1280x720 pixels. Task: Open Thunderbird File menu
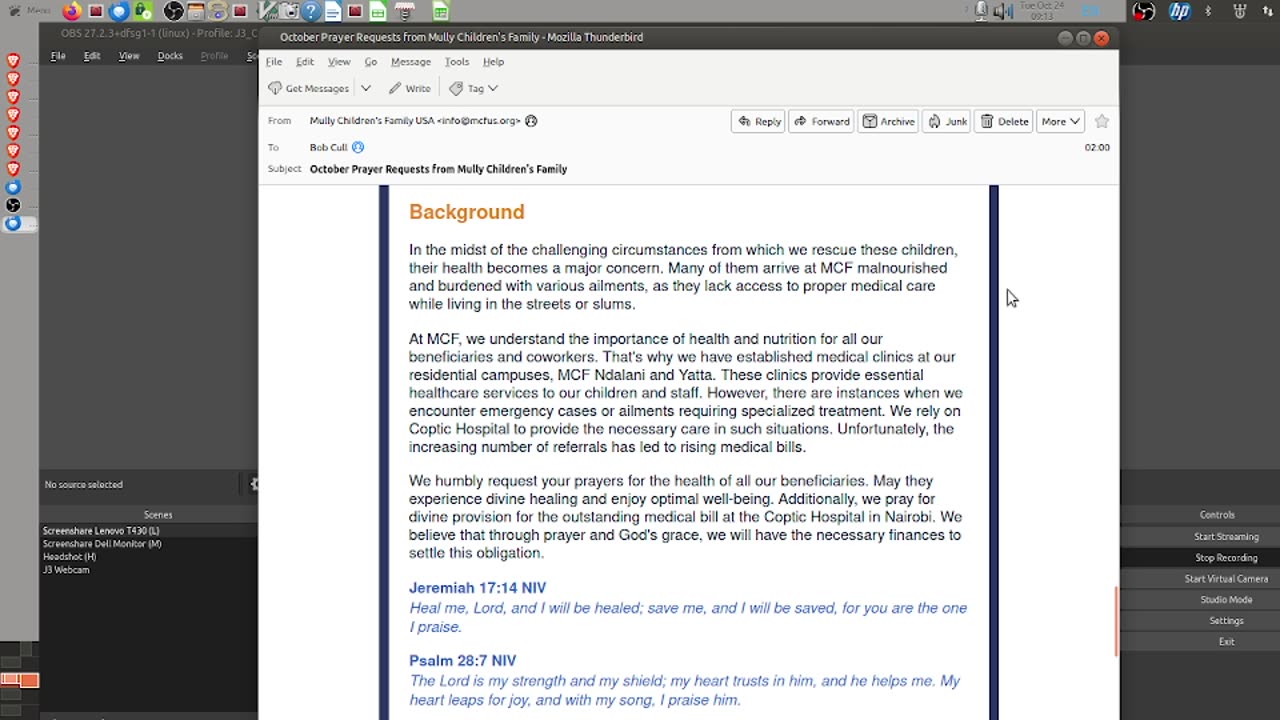(x=274, y=62)
